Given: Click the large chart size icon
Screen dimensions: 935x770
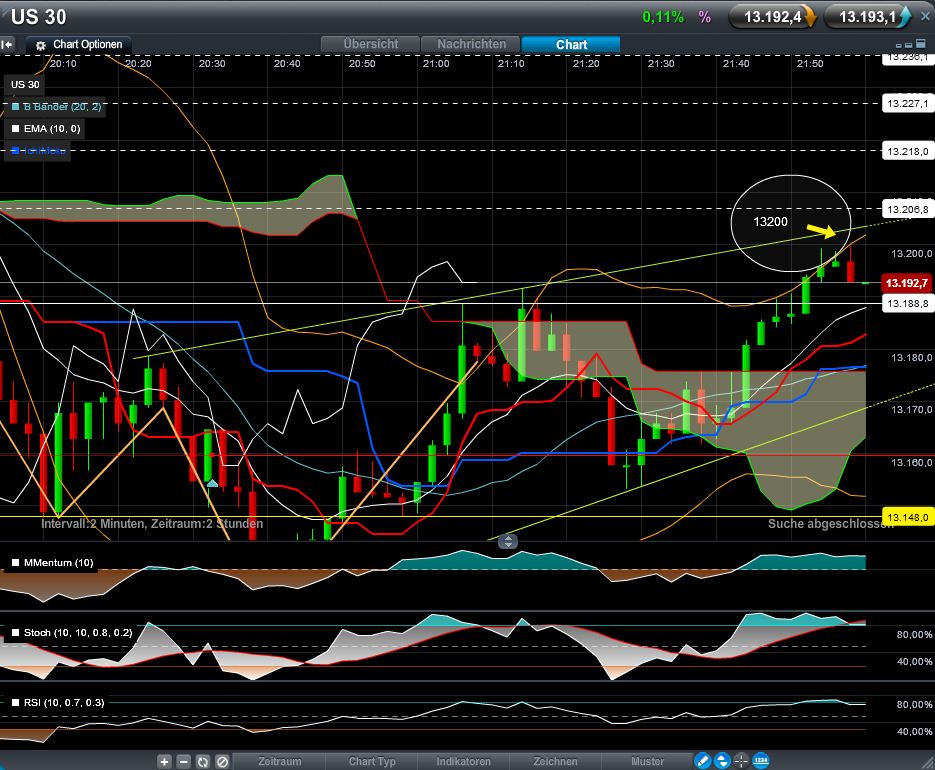Looking at the screenshot, I should click(x=921, y=44).
